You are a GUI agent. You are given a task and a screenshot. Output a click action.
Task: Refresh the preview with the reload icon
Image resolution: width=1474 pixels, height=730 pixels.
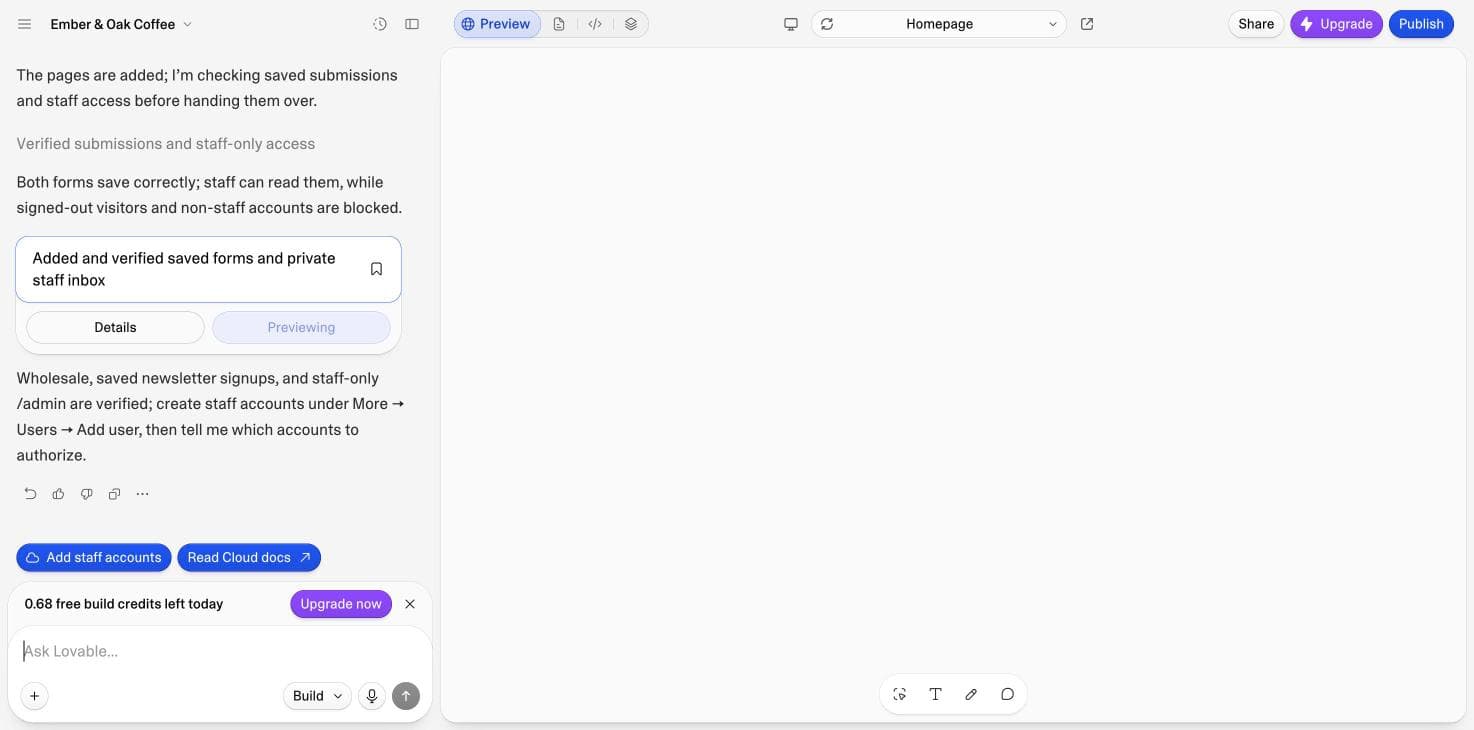click(x=827, y=24)
